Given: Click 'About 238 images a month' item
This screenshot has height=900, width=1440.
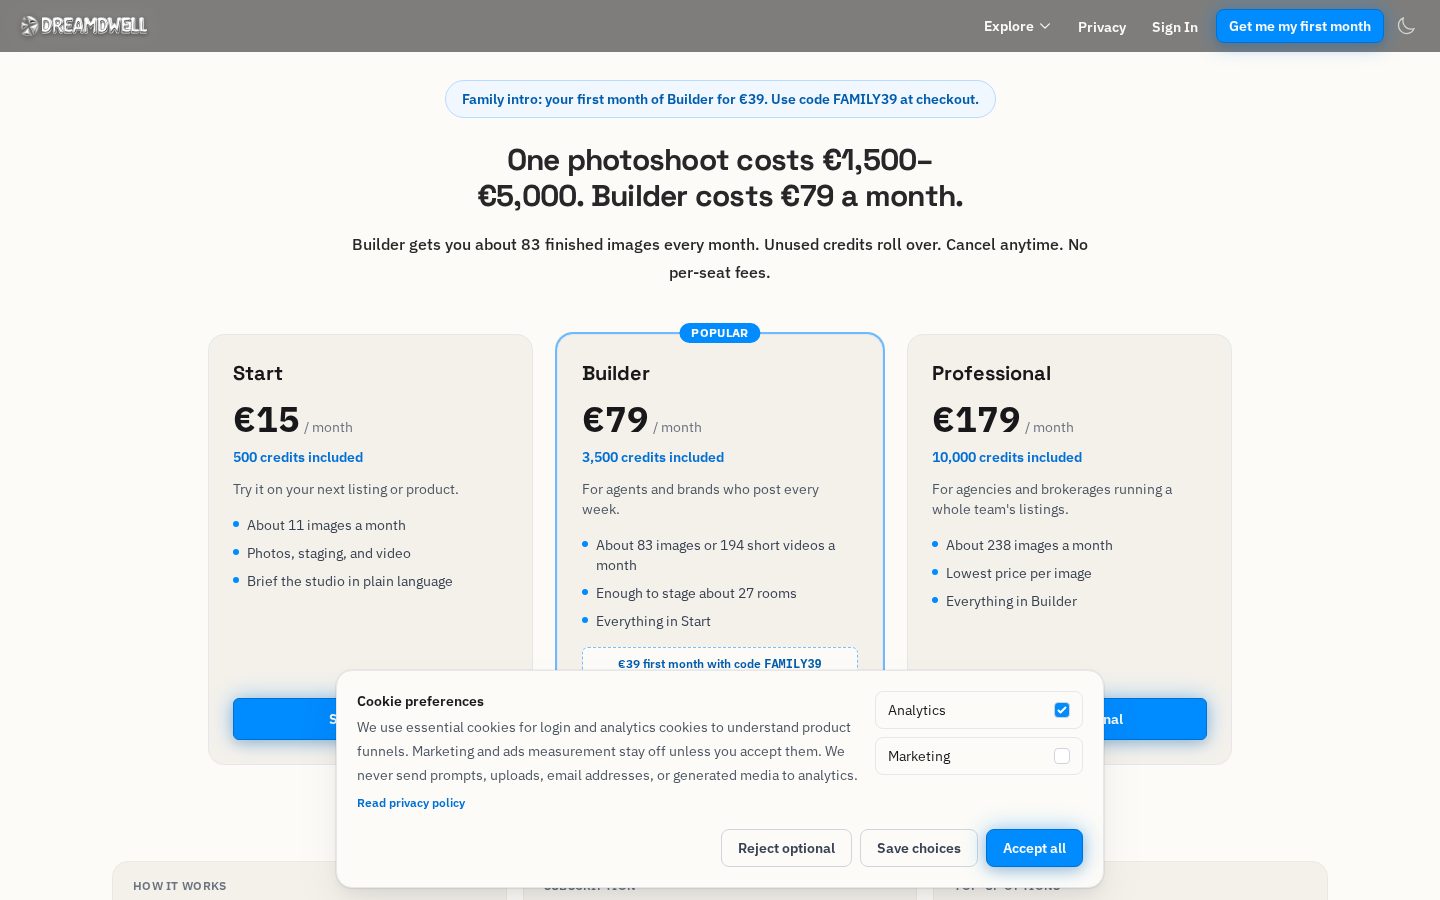Looking at the screenshot, I should (1029, 545).
